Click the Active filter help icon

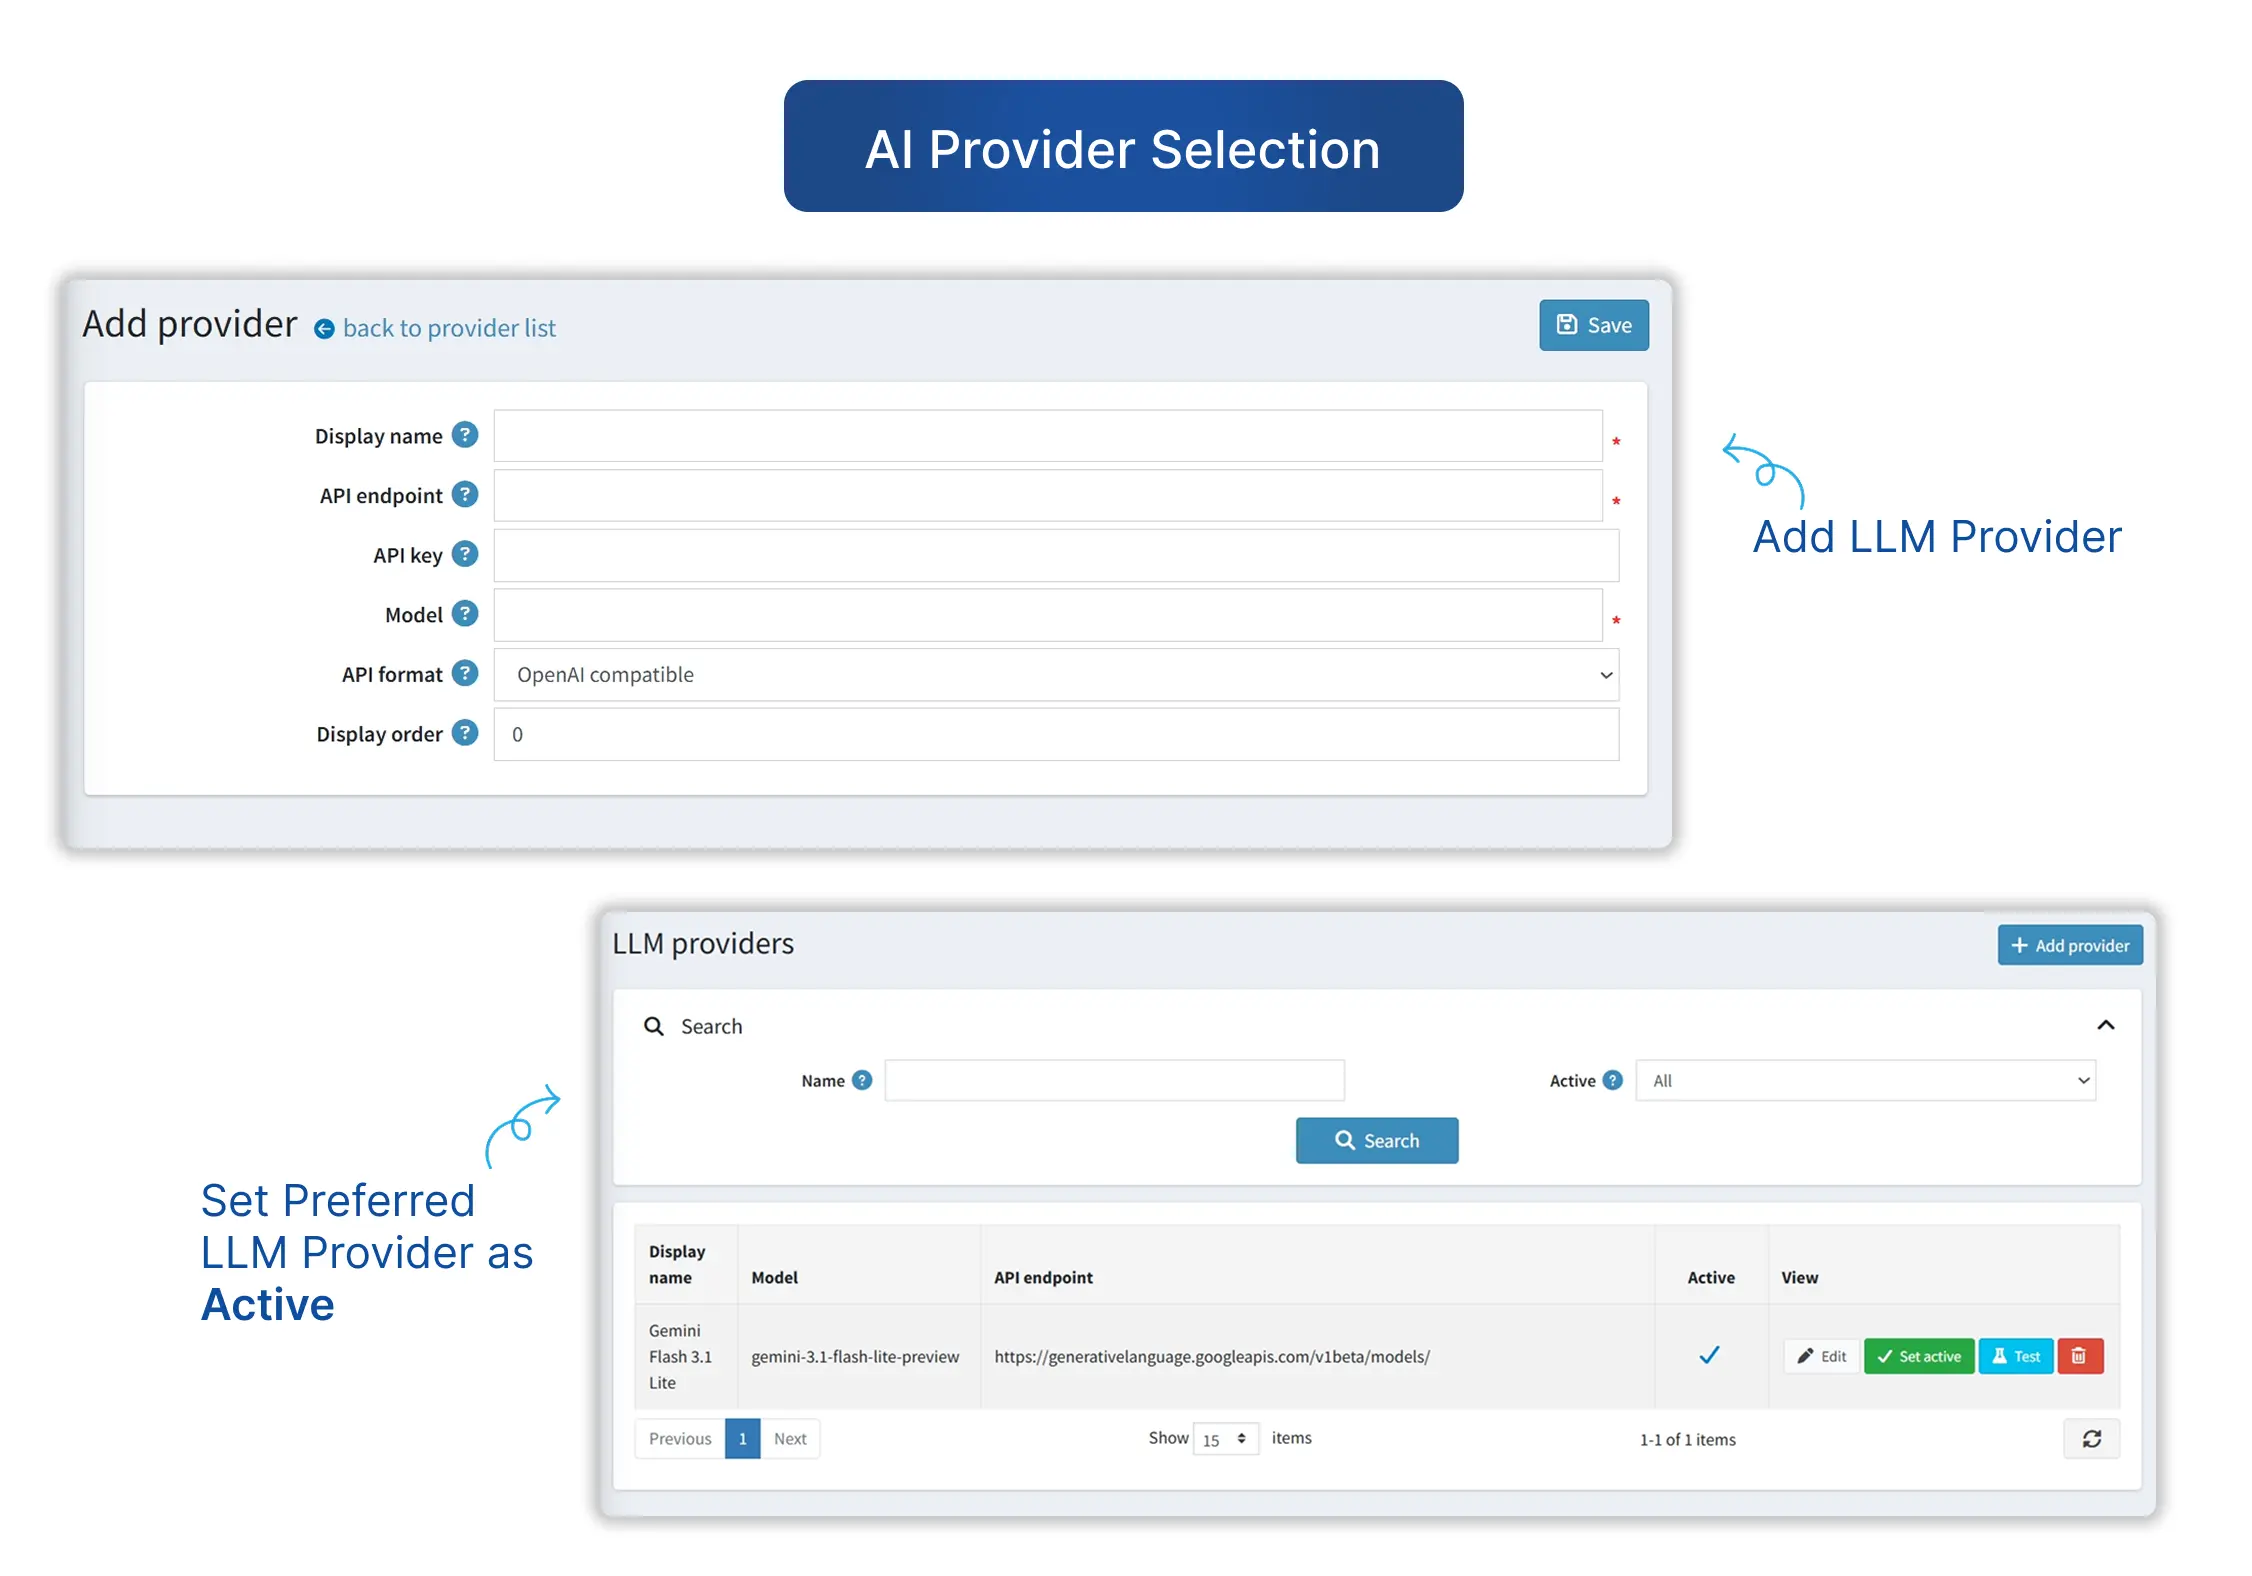[1612, 1080]
